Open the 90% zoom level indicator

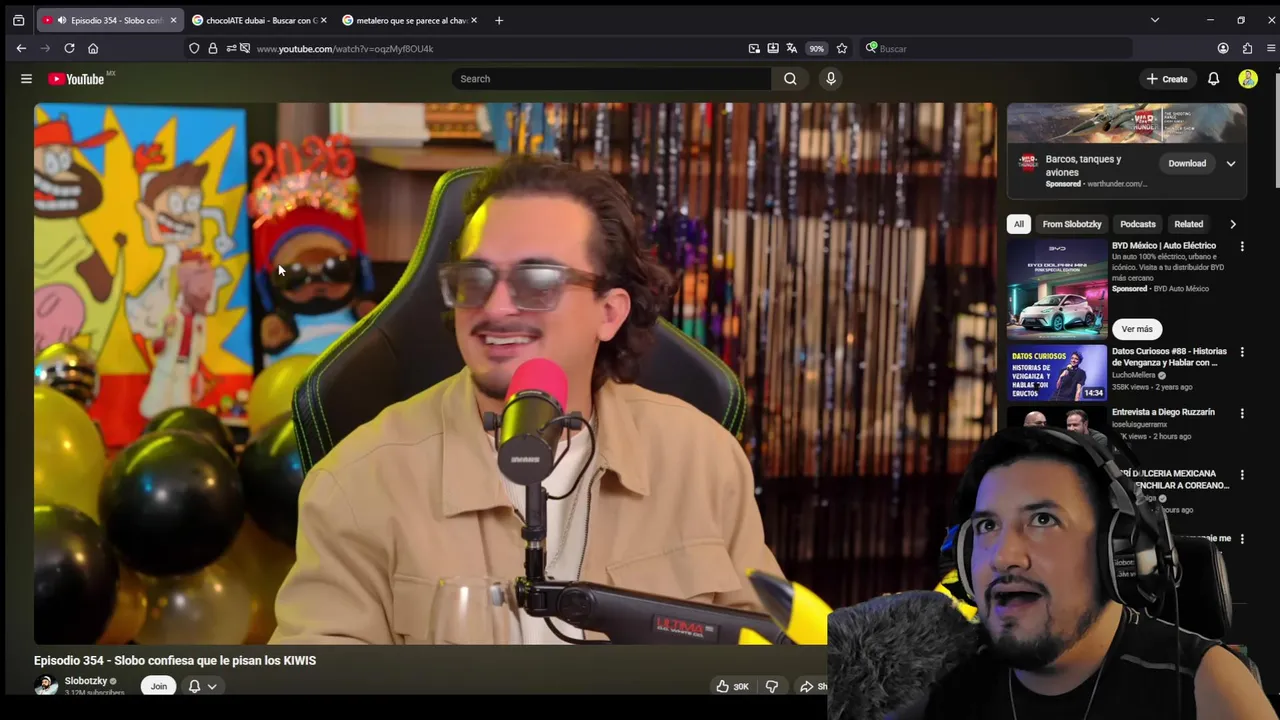tap(817, 48)
